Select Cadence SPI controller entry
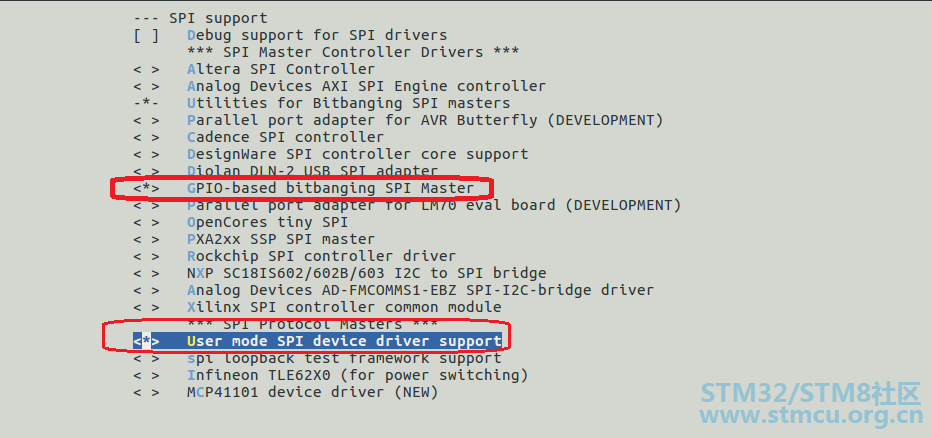 pos(259,137)
